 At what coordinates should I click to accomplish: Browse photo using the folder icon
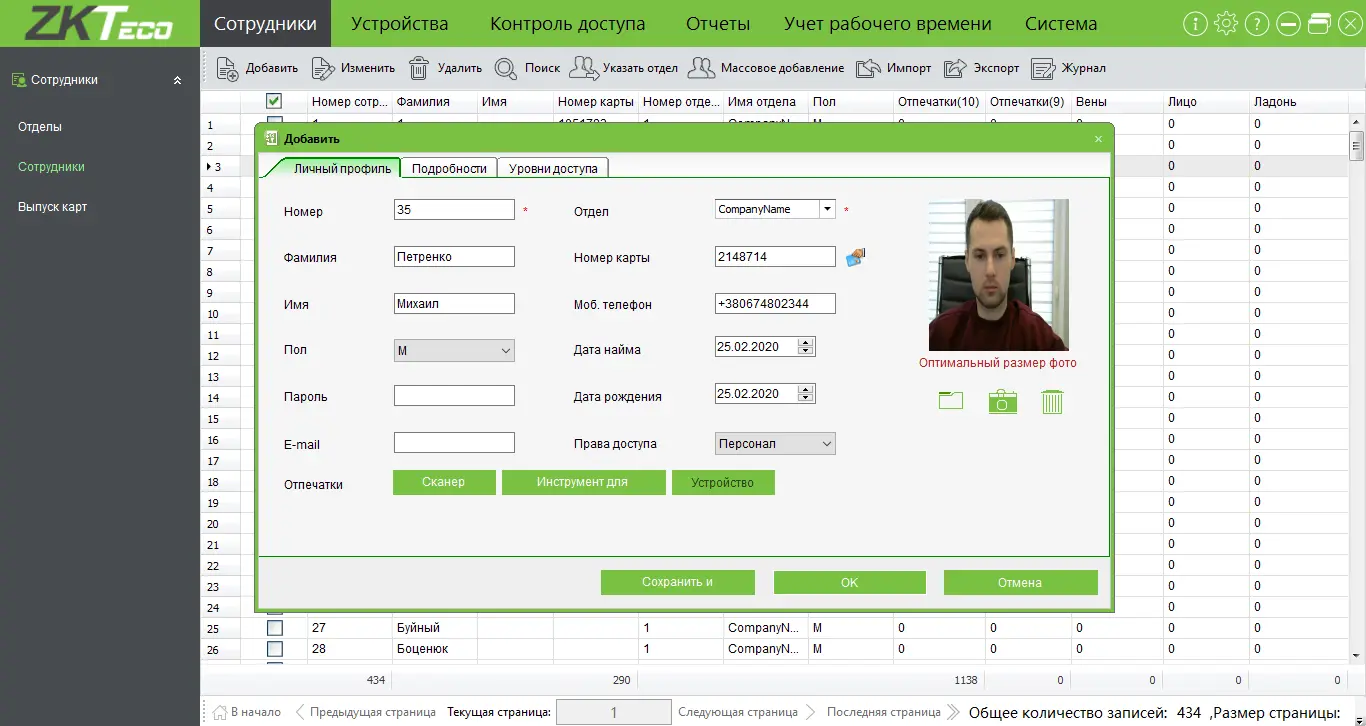pyautogui.click(x=951, y=401)
